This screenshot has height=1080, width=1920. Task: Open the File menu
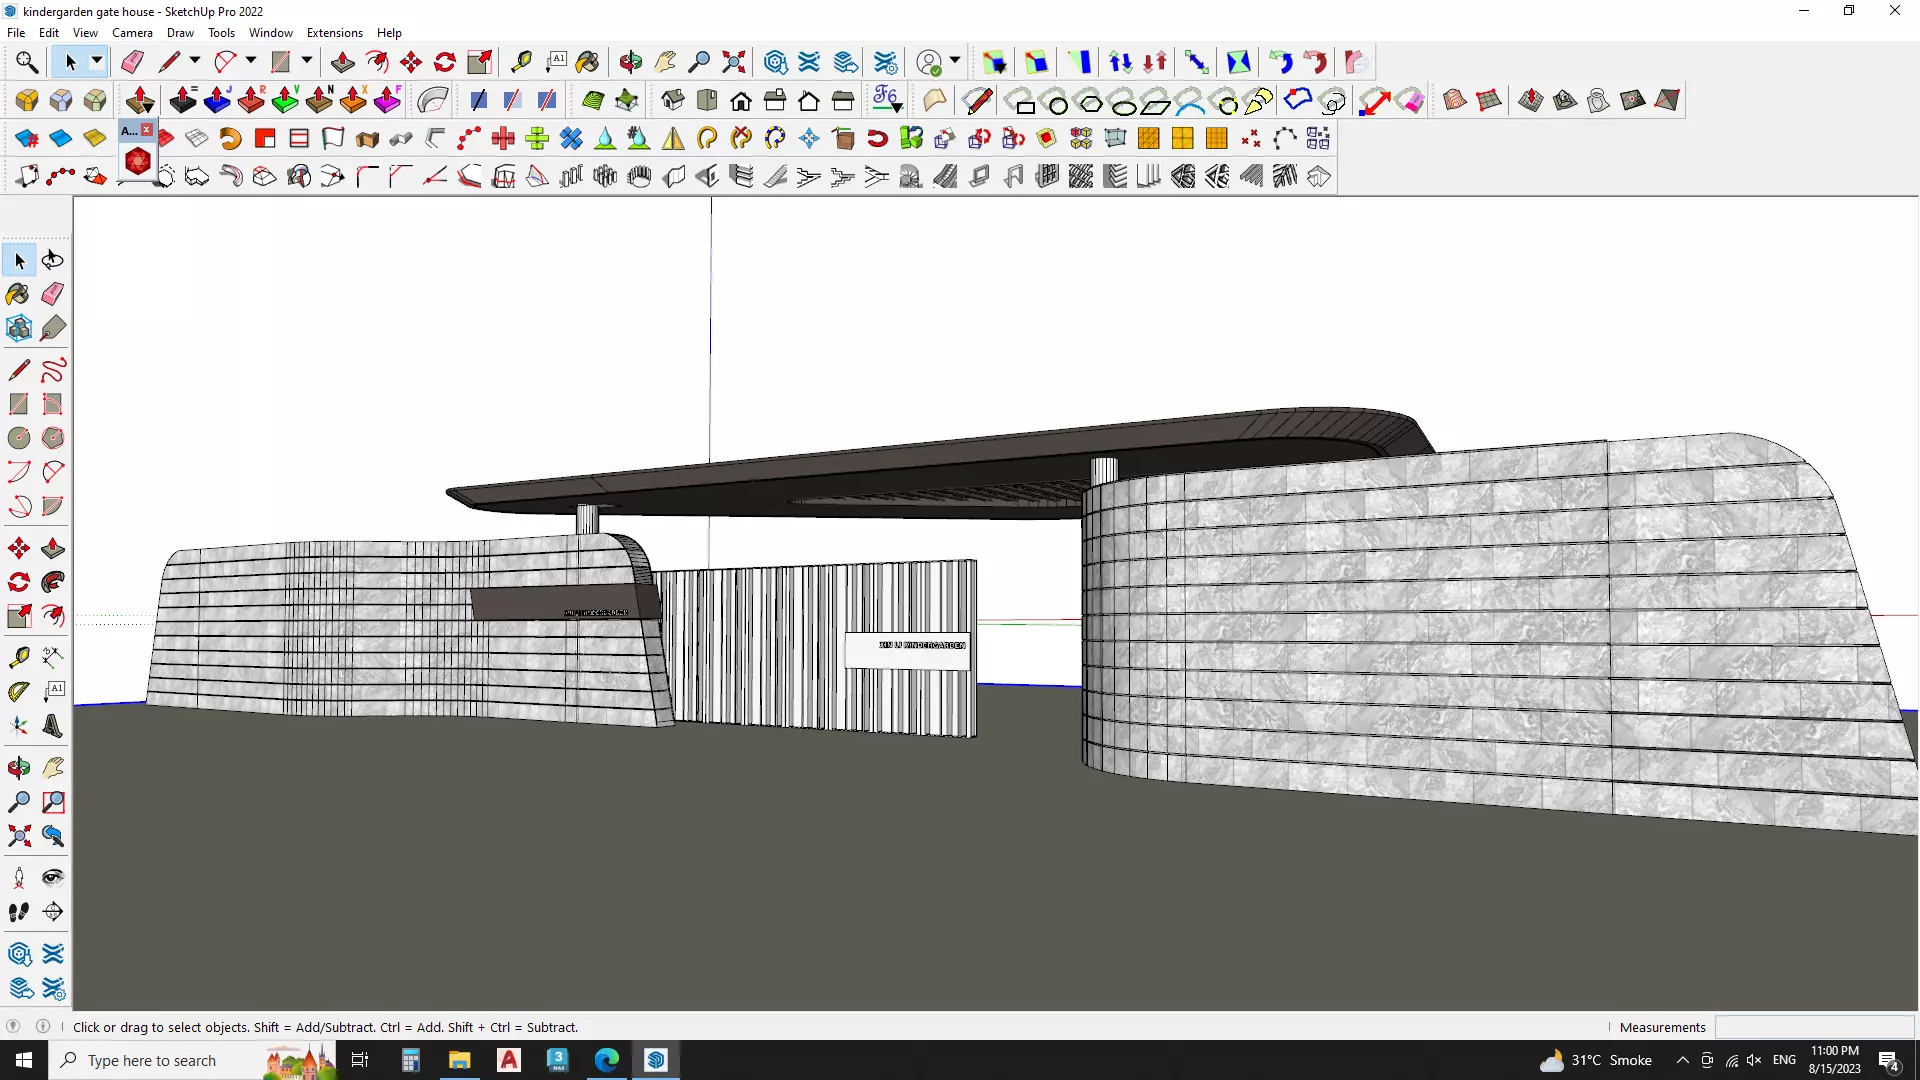(x=16, y=33)
